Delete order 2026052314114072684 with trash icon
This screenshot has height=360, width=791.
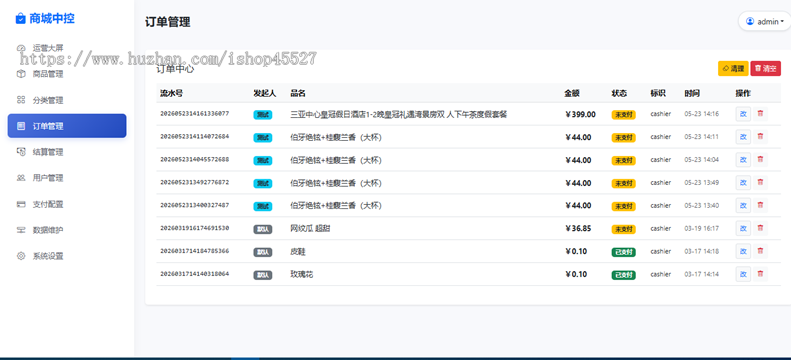(x=760, y=137)
